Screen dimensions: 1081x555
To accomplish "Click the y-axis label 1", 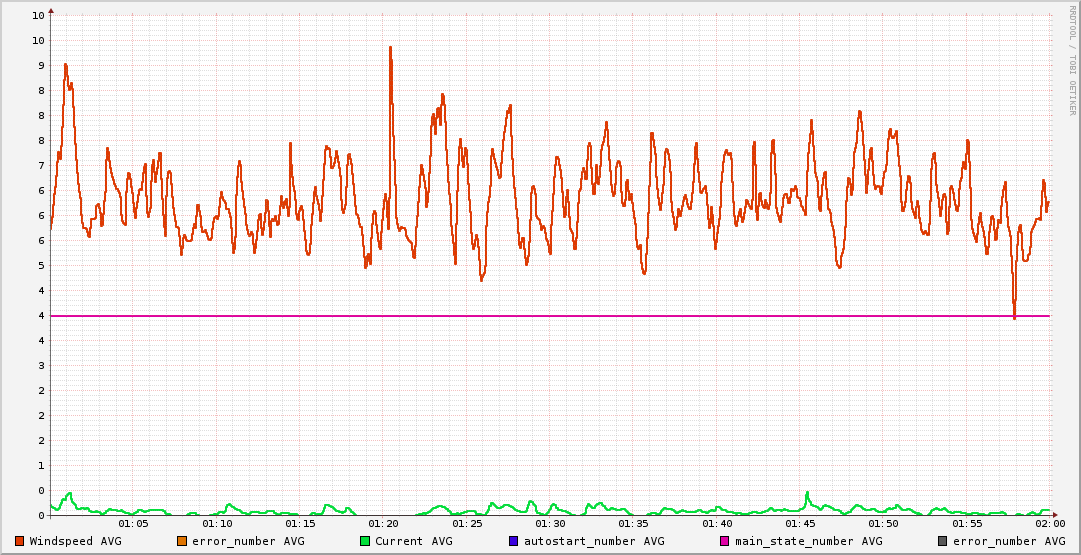I will tap(42, 465).
